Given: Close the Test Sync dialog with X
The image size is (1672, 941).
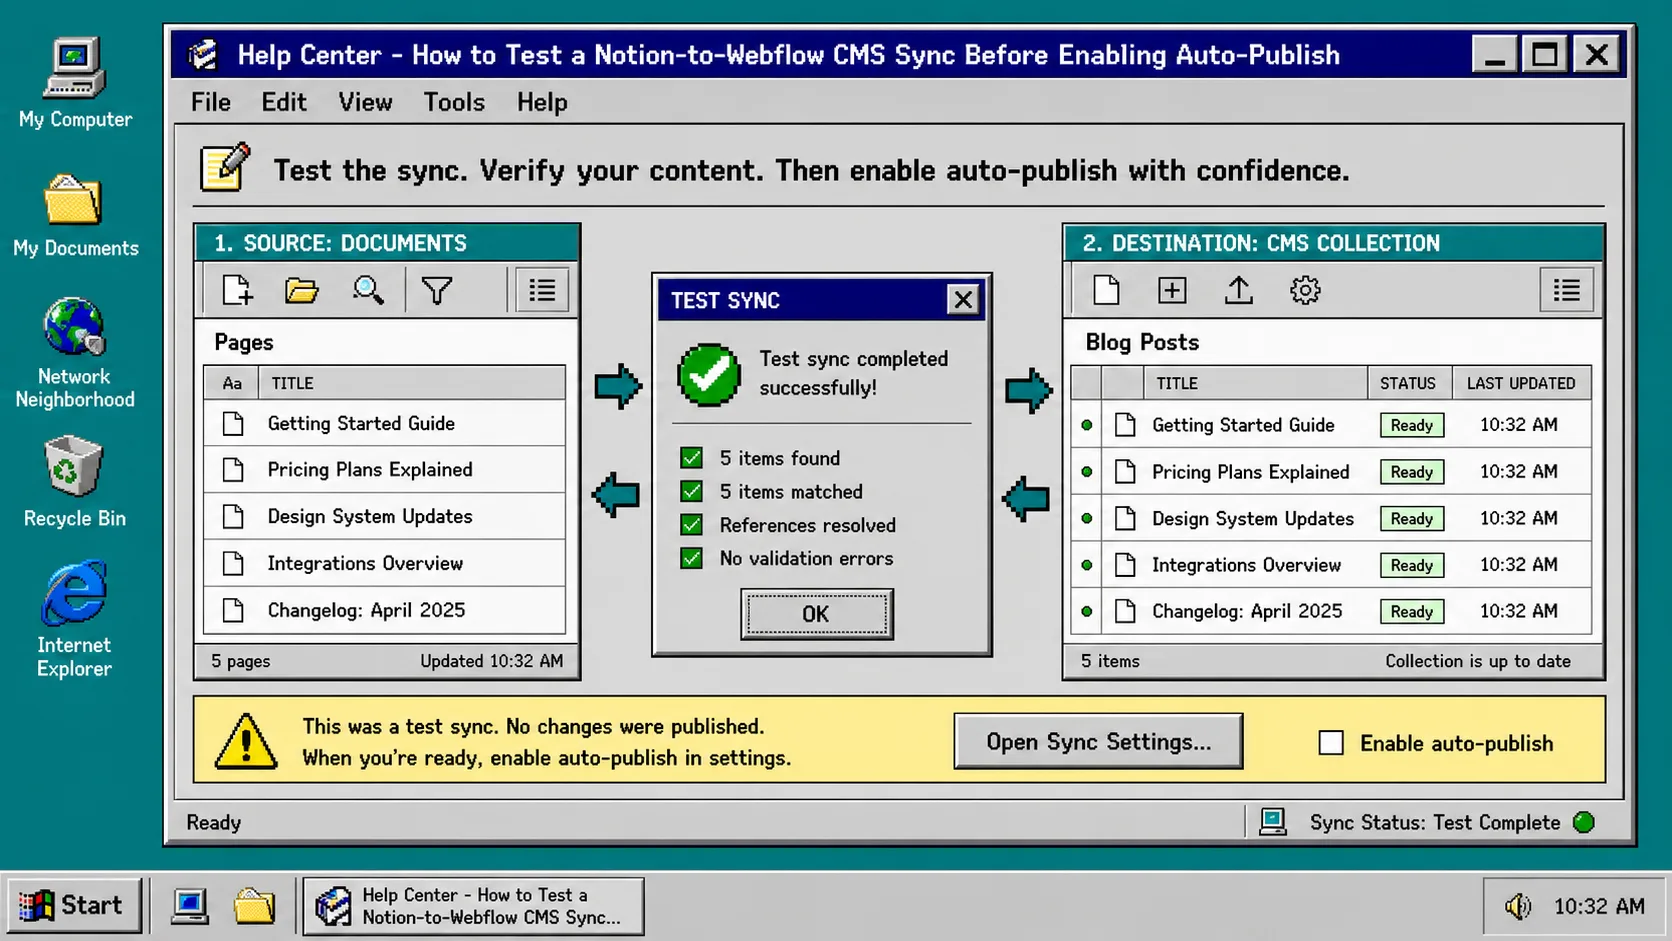Looking at the screenshot, I should tap(963, 299).
